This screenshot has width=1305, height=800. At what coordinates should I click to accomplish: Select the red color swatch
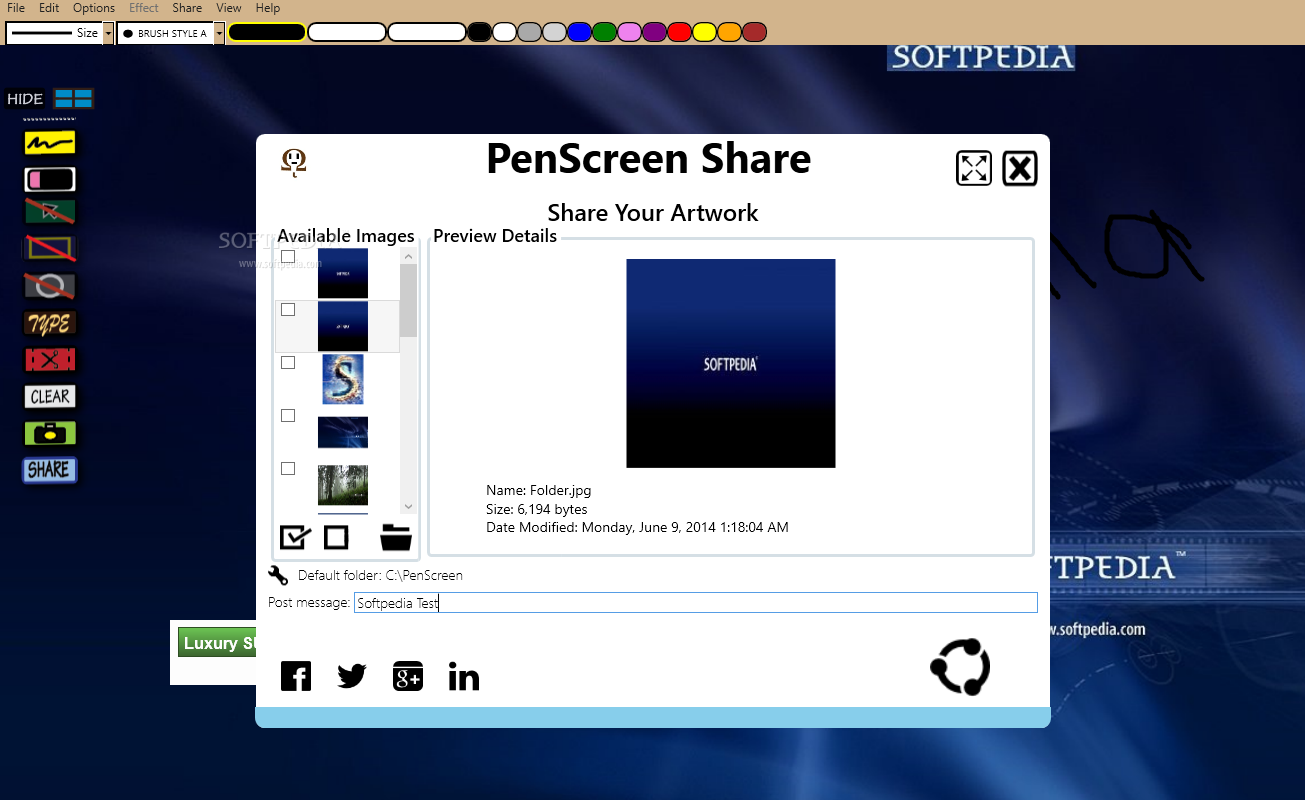coord(679,32)
